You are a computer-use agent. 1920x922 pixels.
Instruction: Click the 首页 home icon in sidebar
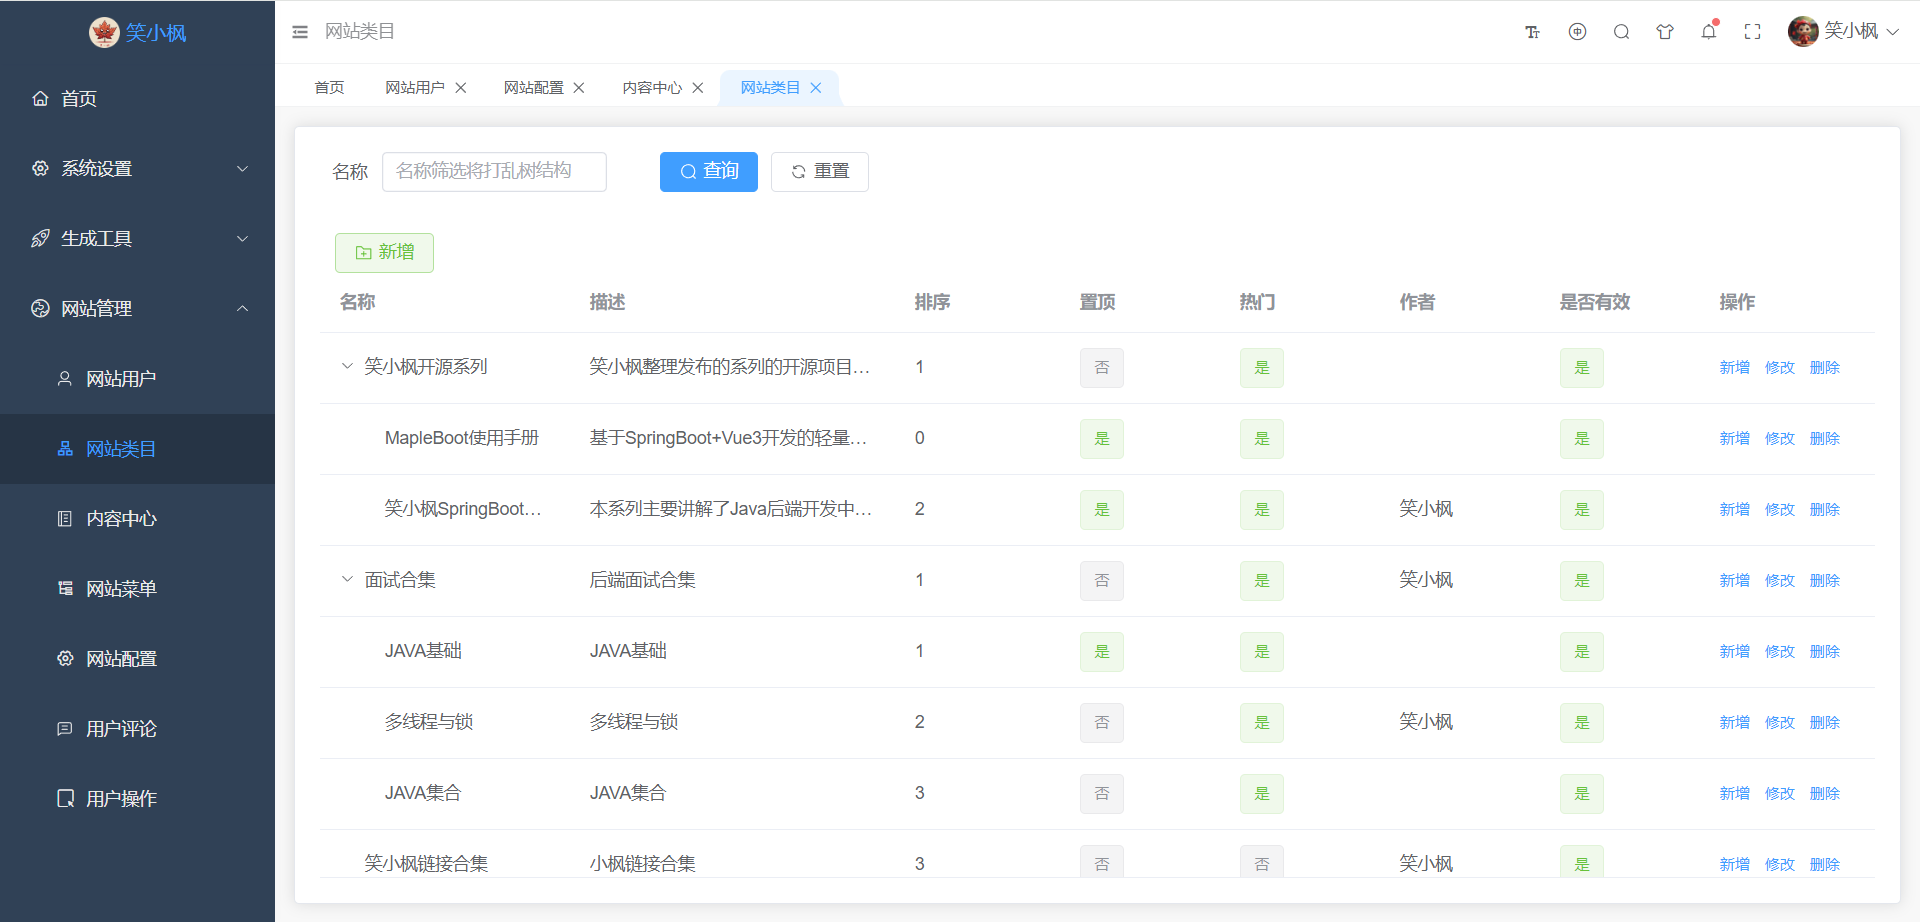pos(40,98)
